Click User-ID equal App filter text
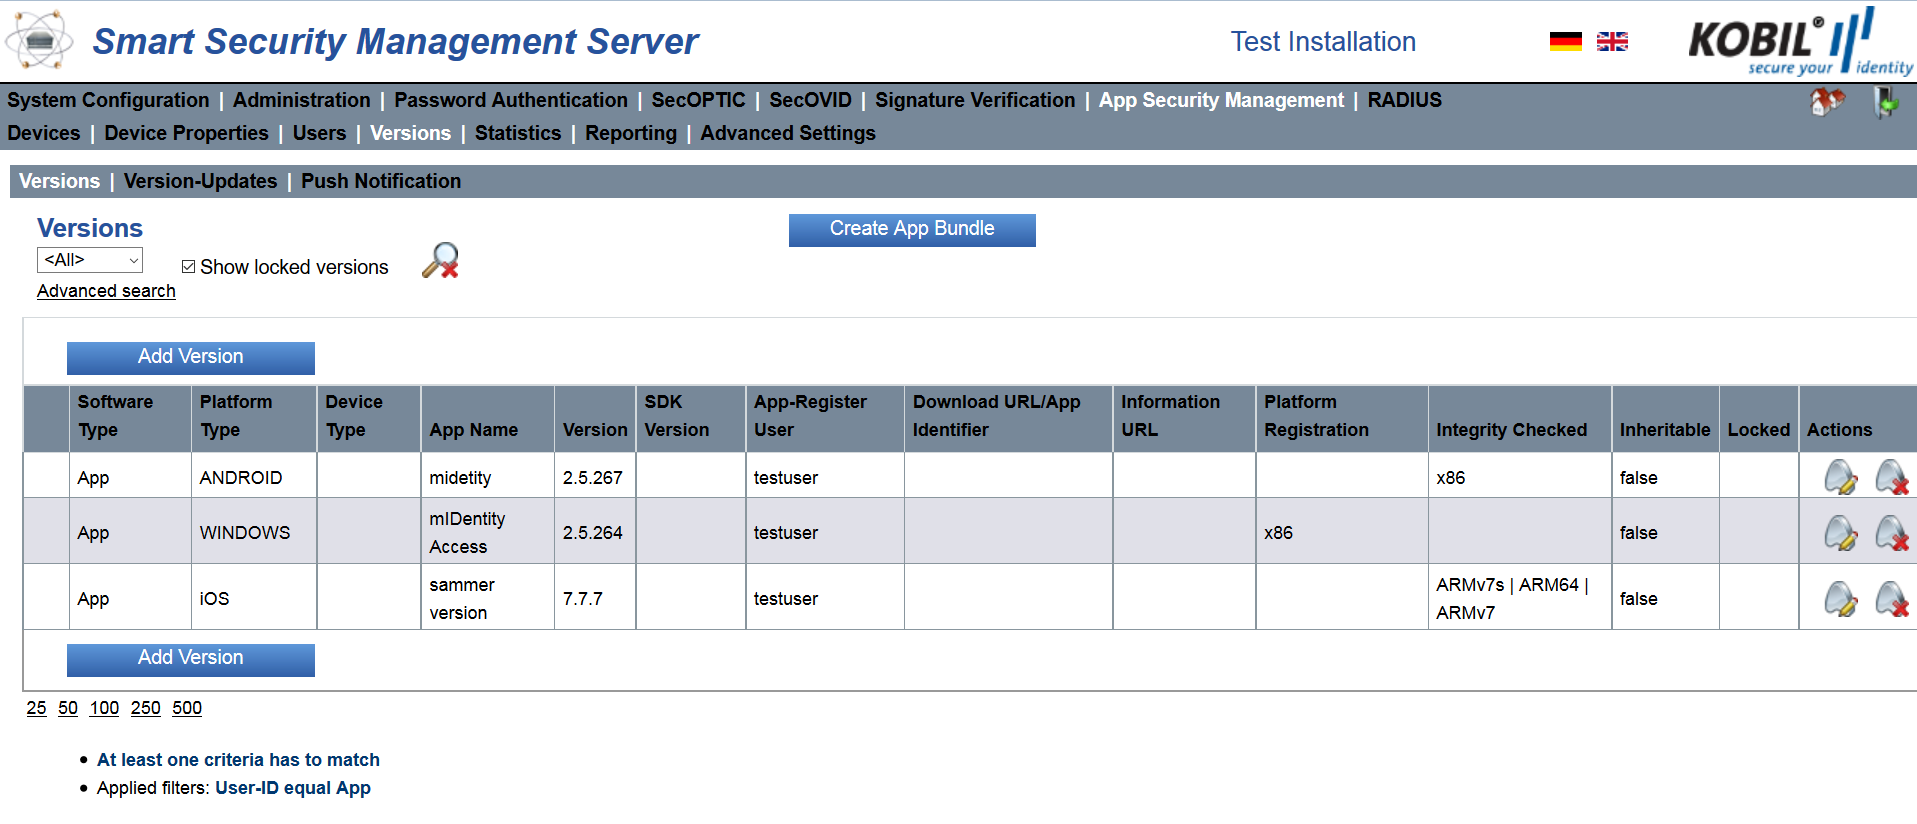Screen dimensions: 1917x824 tap(293, 788)
